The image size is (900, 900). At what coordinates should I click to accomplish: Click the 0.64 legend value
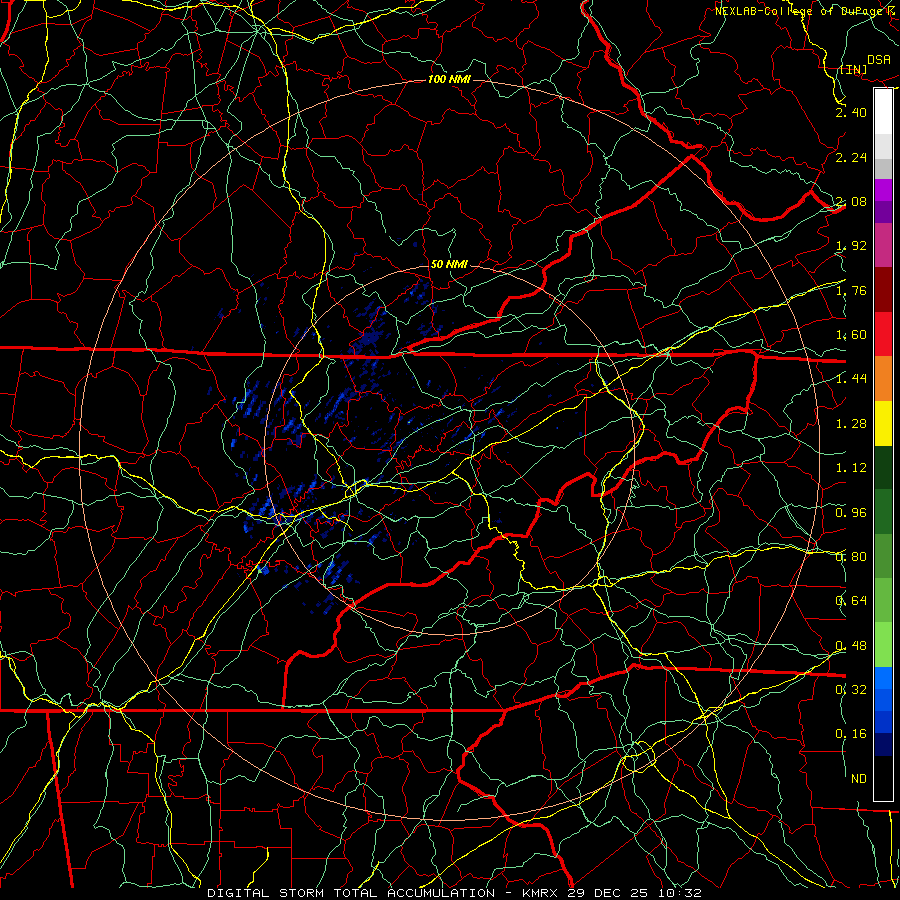tap(851, 601)
